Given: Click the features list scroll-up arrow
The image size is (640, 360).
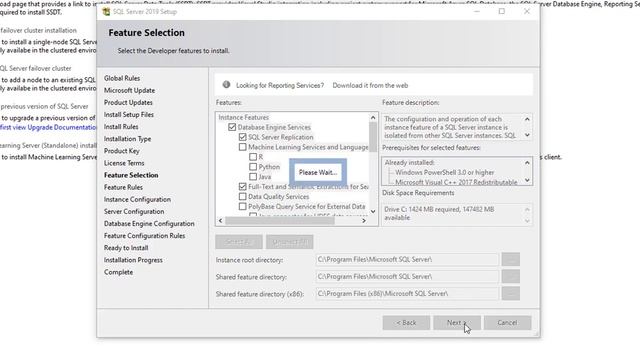Looking at the screenshot, I should coord(373,118).
